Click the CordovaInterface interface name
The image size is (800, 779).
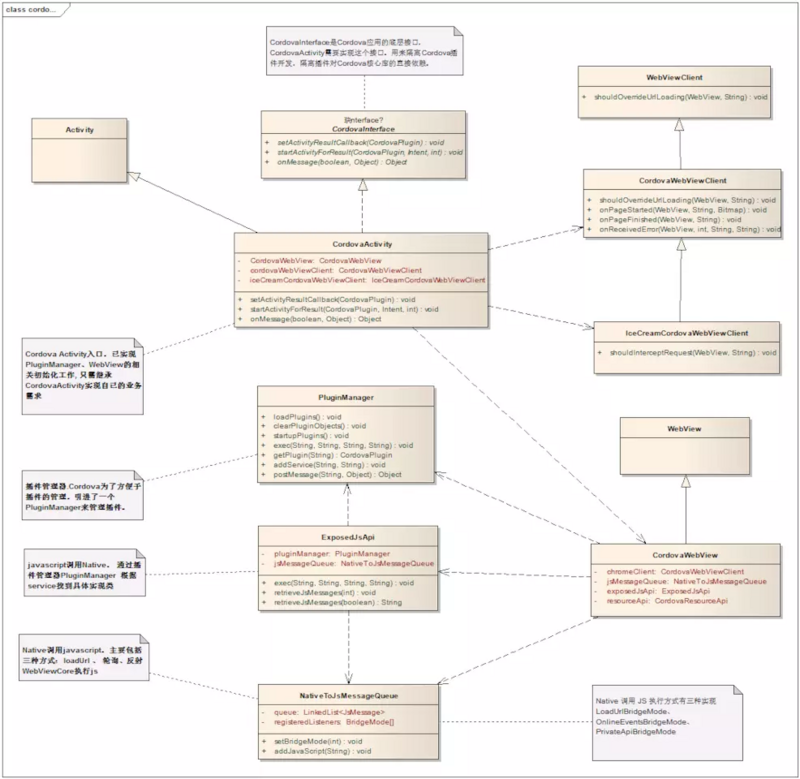[363, 129]
